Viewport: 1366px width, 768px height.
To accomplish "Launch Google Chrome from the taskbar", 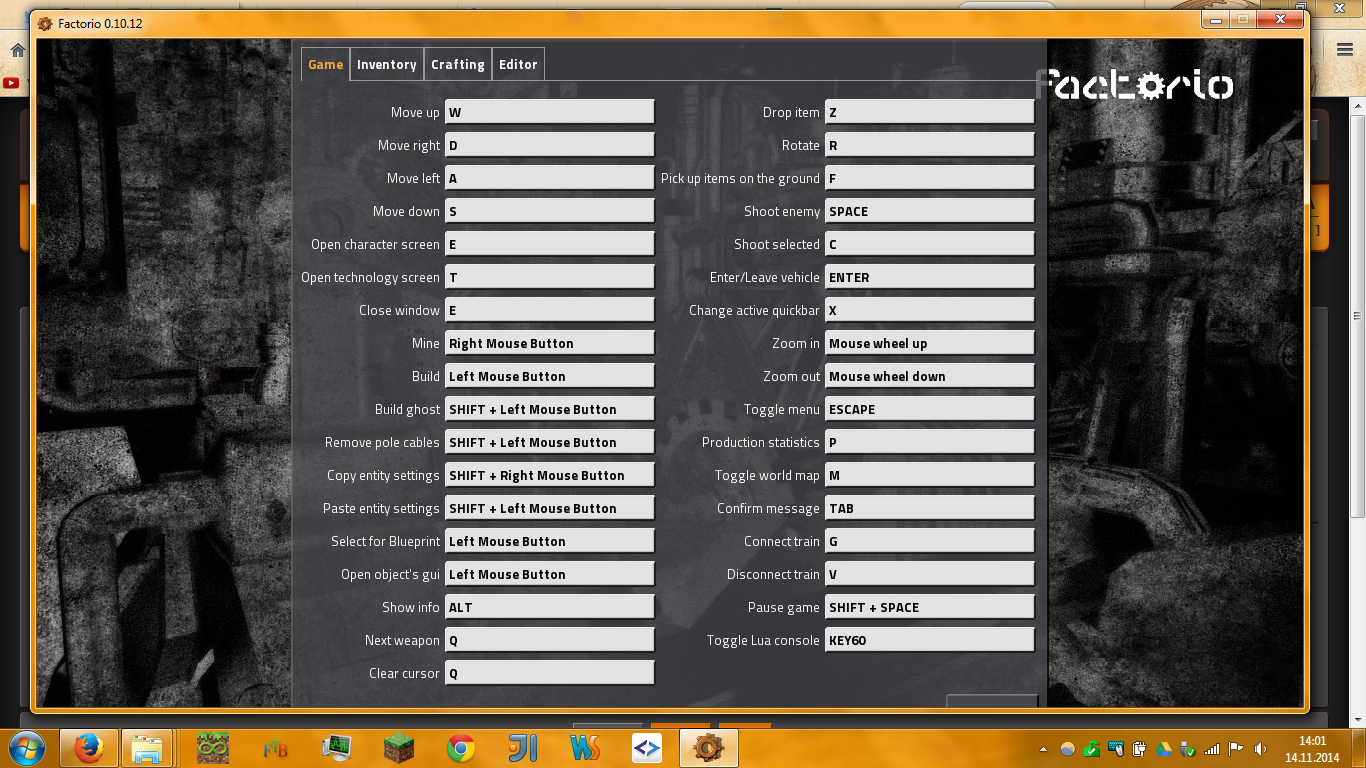I will [461, 748].
